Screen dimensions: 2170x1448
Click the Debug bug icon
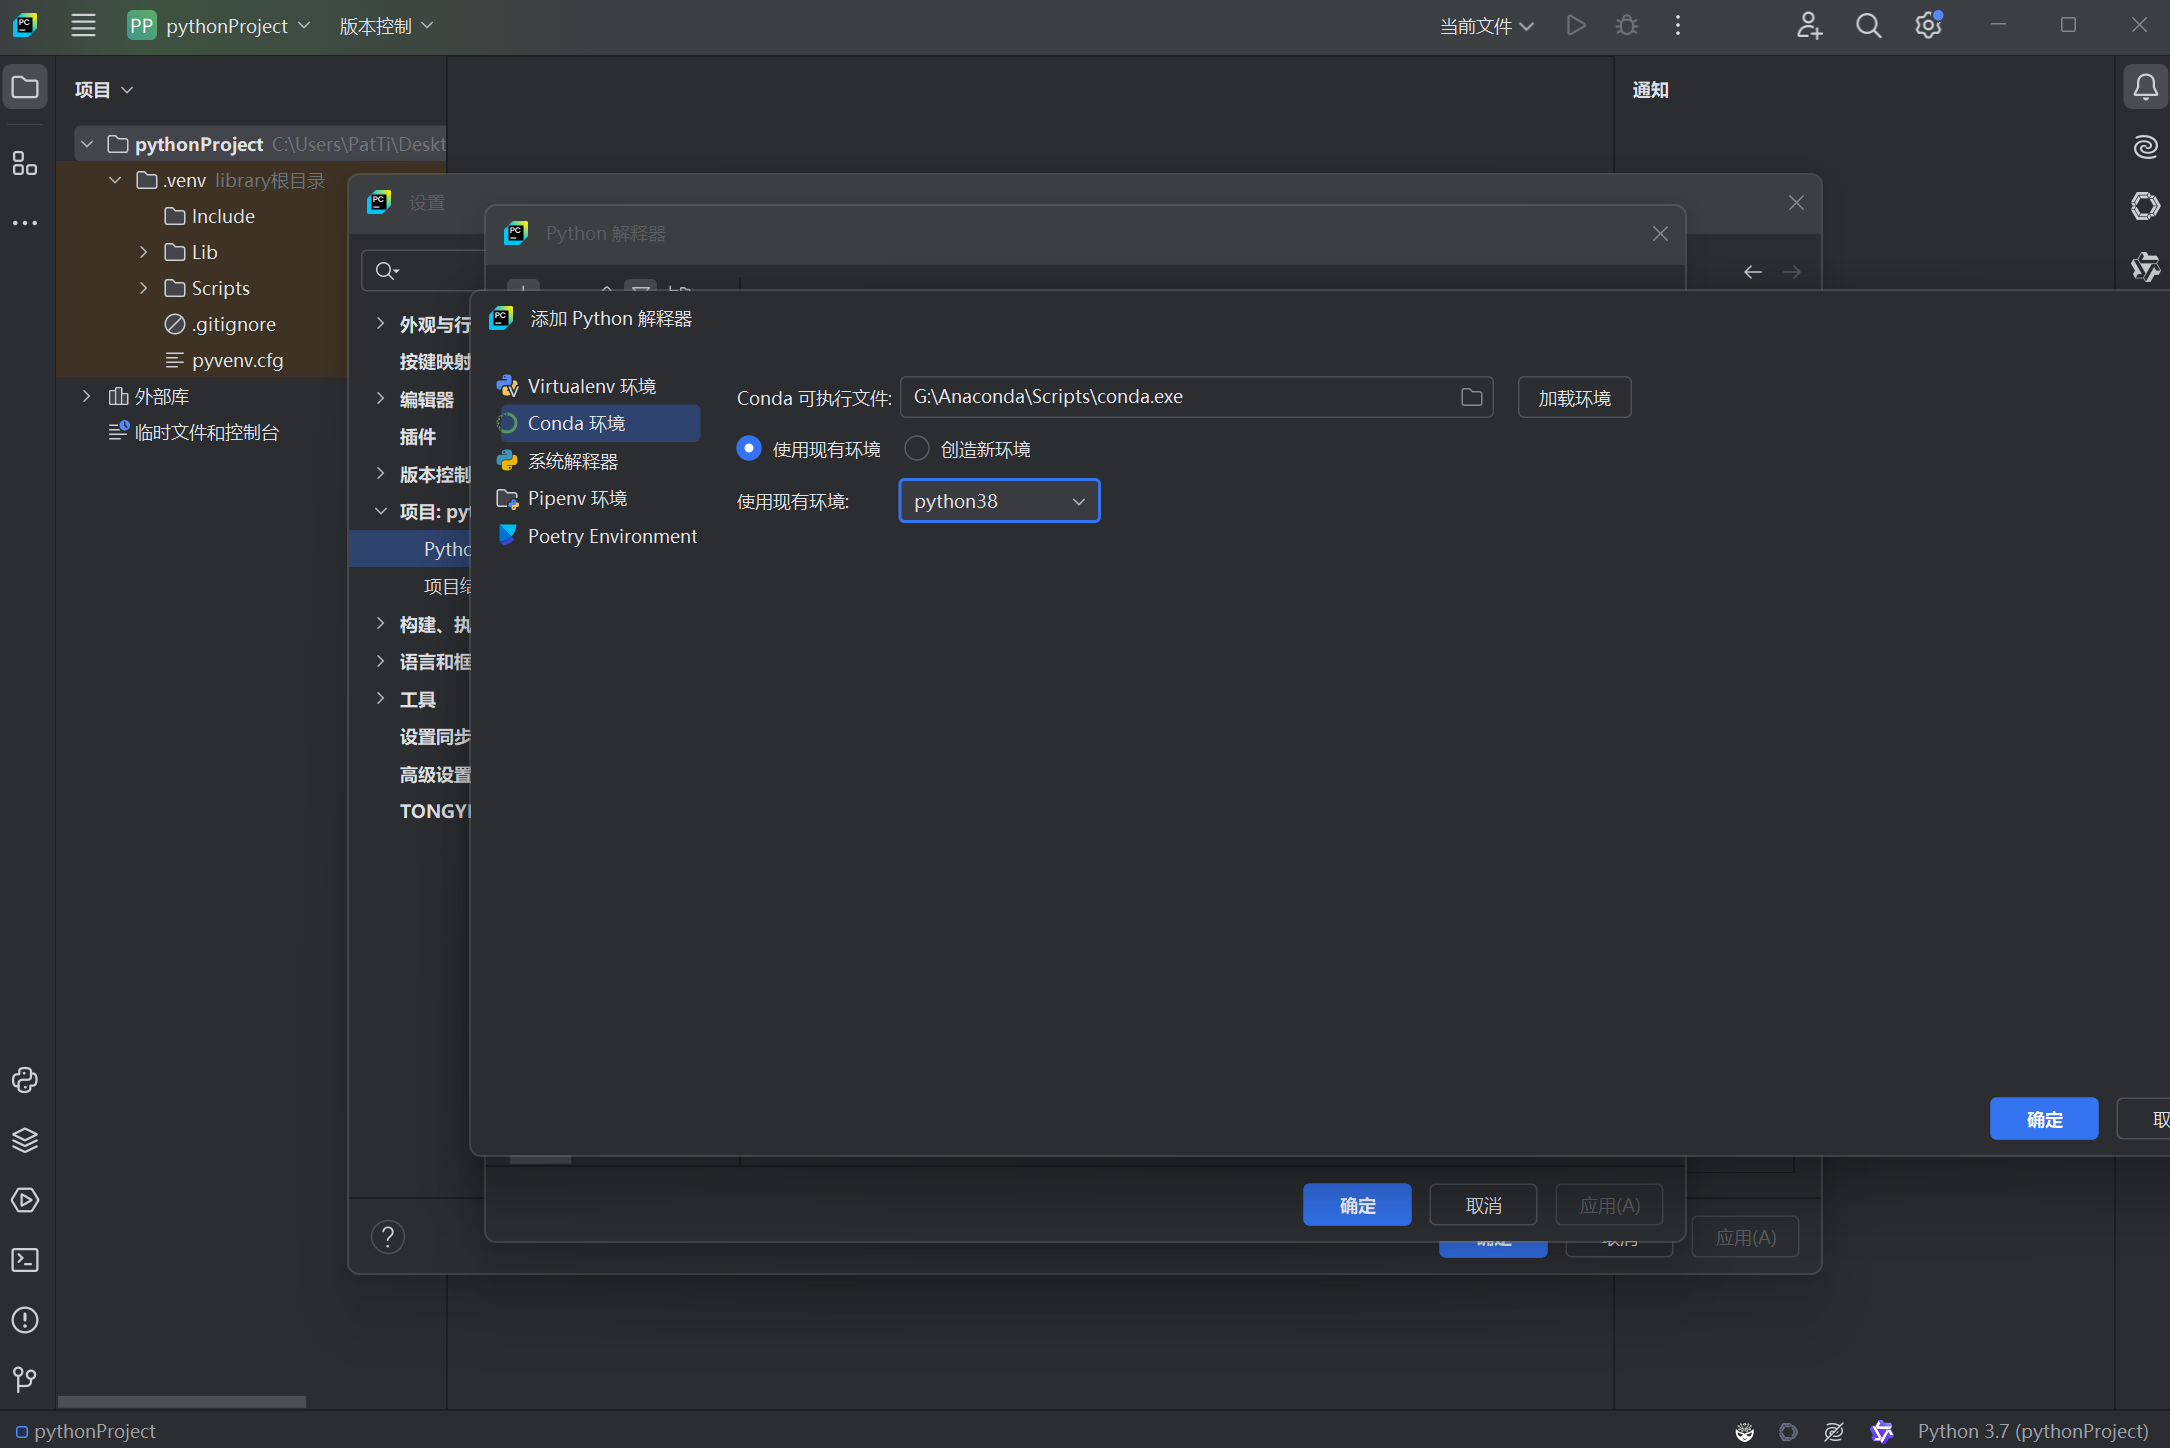point(1627,26)
